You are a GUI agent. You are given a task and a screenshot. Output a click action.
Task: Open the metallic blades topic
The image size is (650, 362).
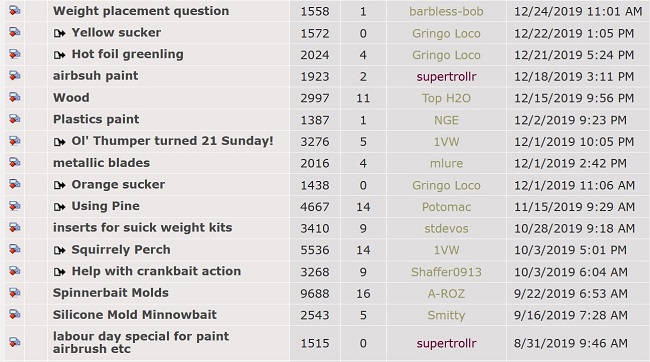(x=101, y=163)
